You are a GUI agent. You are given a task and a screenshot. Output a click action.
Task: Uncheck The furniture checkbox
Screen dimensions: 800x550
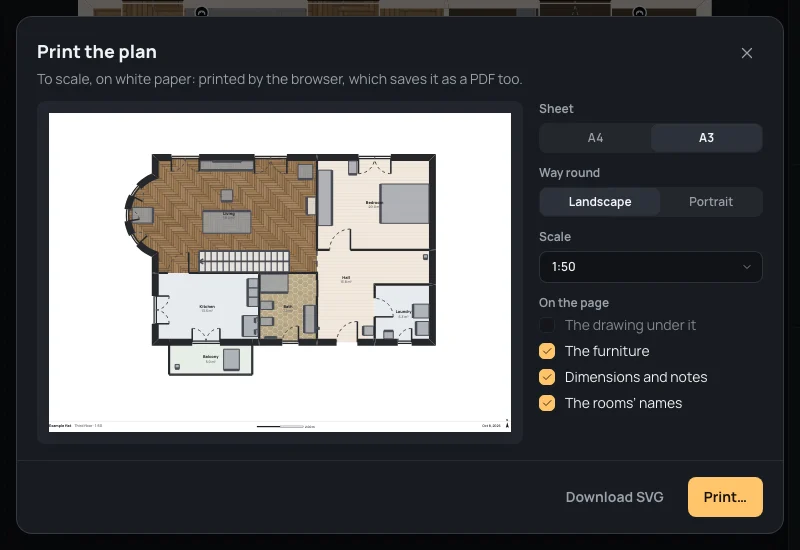click(x=547, y=351)
